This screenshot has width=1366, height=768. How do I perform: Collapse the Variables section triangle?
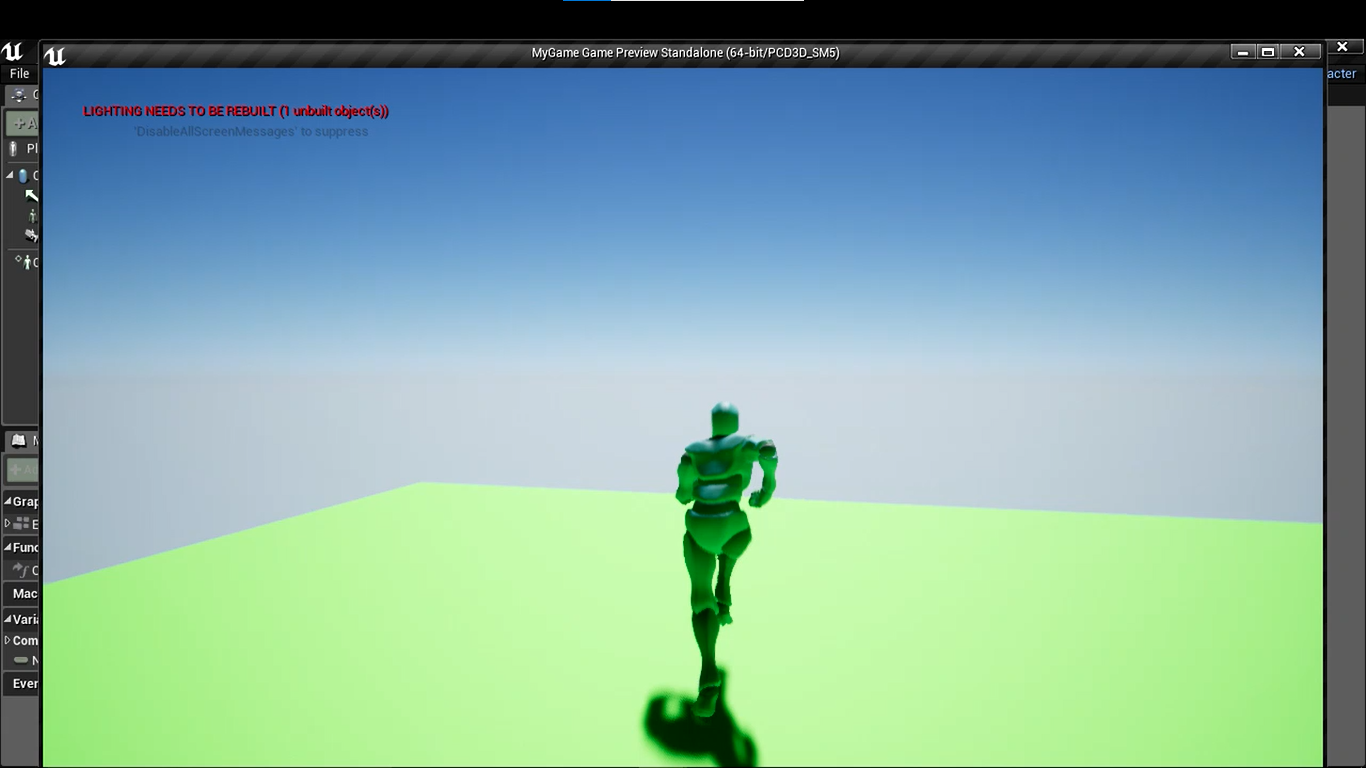(x=8, y=620)
